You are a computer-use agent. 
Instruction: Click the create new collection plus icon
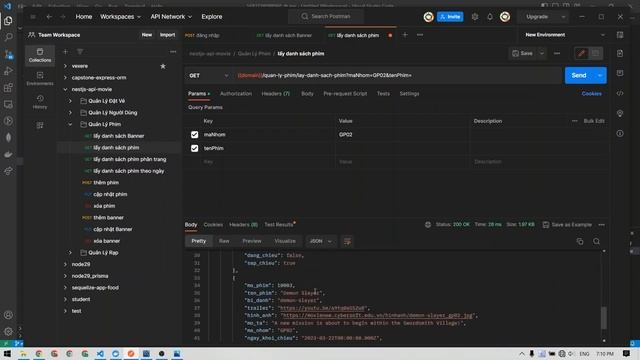[x=65, y=52]
